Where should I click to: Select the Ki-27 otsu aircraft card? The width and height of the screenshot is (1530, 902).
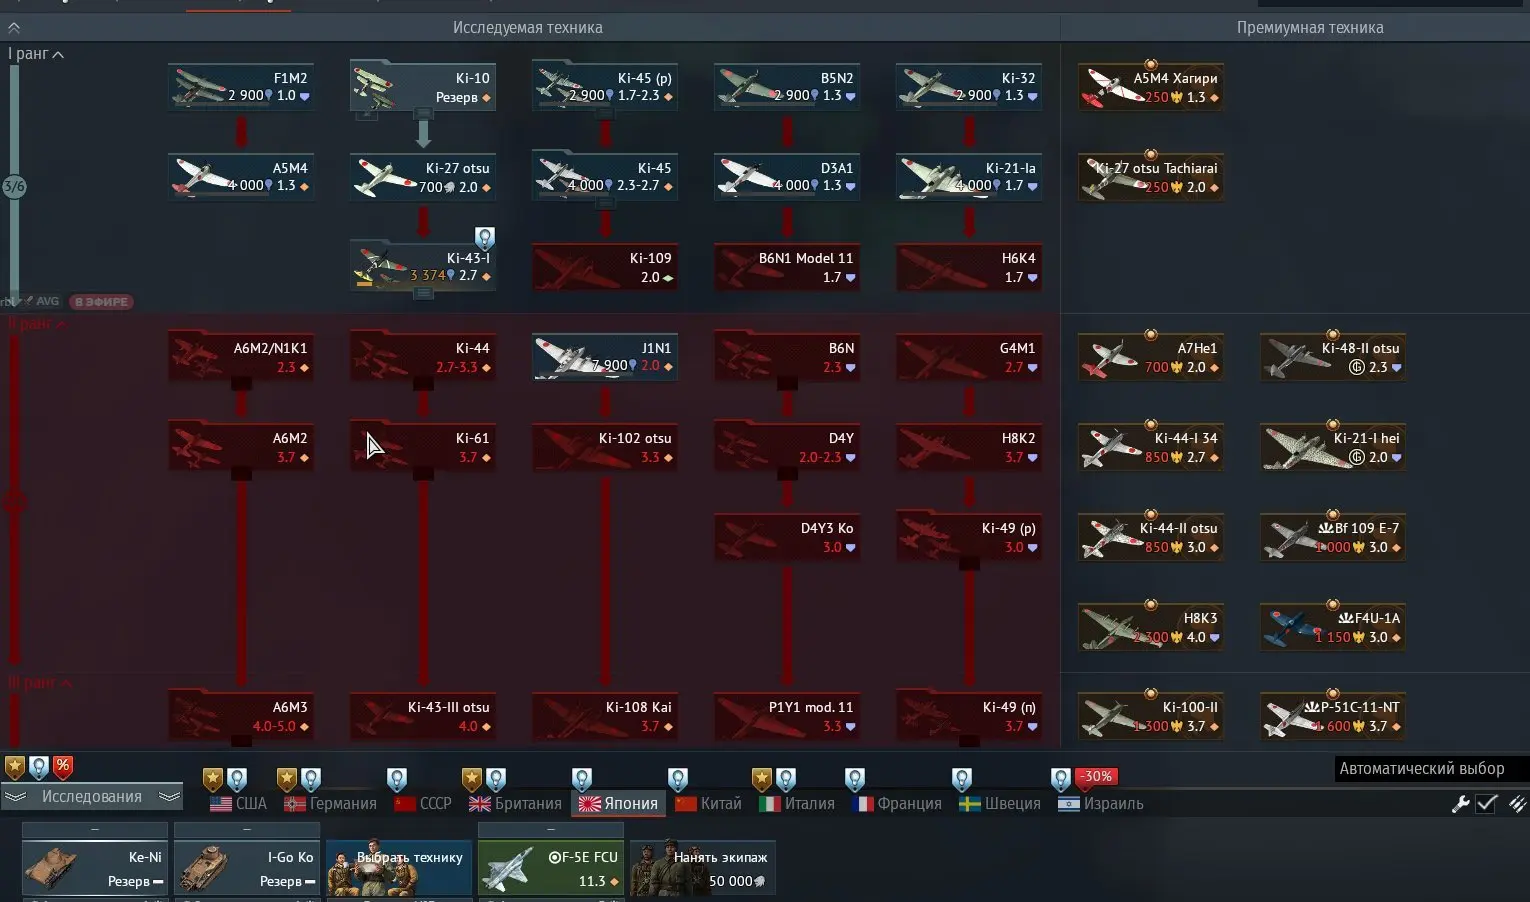tap(423, 177)
